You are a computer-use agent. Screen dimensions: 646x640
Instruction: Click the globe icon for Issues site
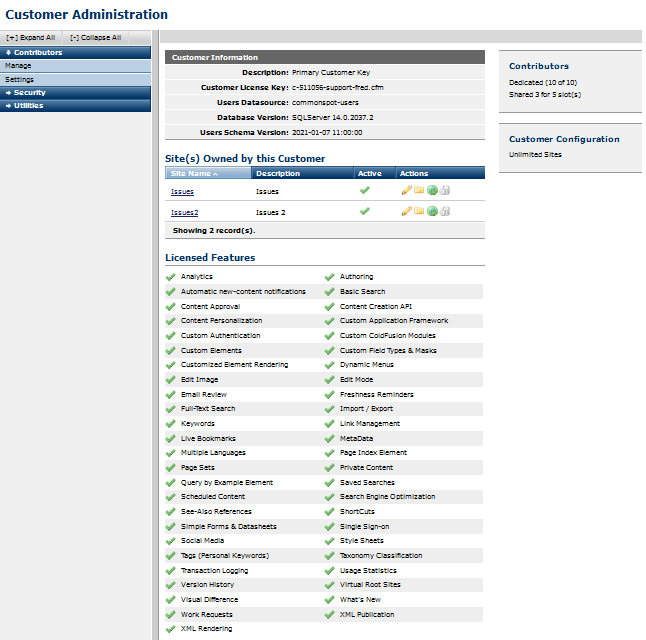pos(432,190)
